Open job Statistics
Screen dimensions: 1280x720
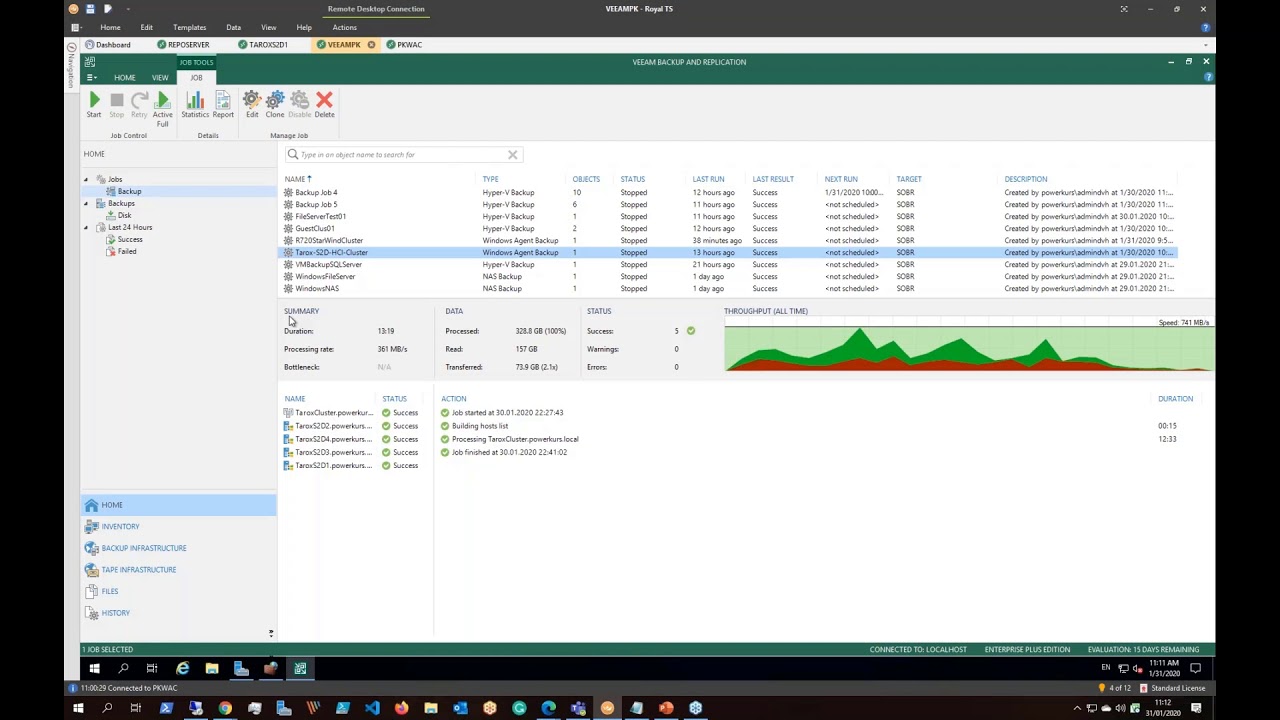195,104
